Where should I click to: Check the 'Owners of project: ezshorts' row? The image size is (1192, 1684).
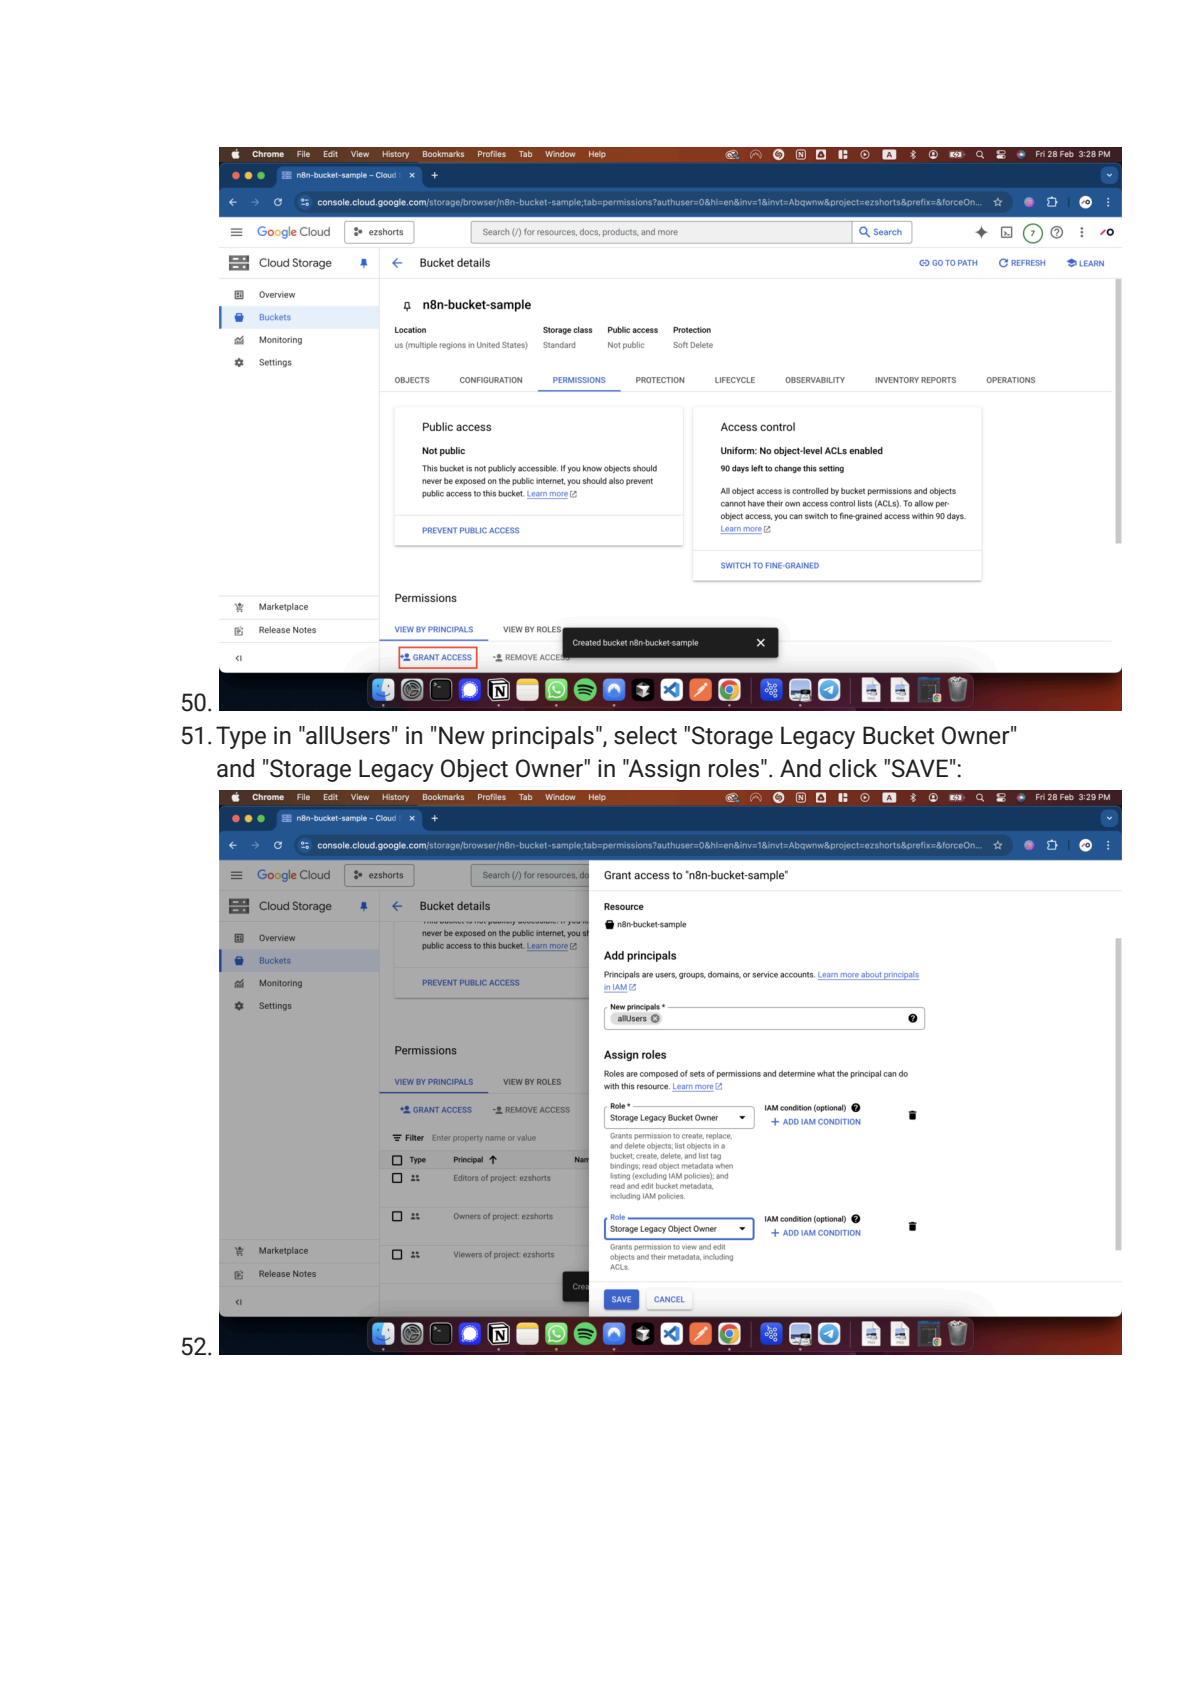397,1216
